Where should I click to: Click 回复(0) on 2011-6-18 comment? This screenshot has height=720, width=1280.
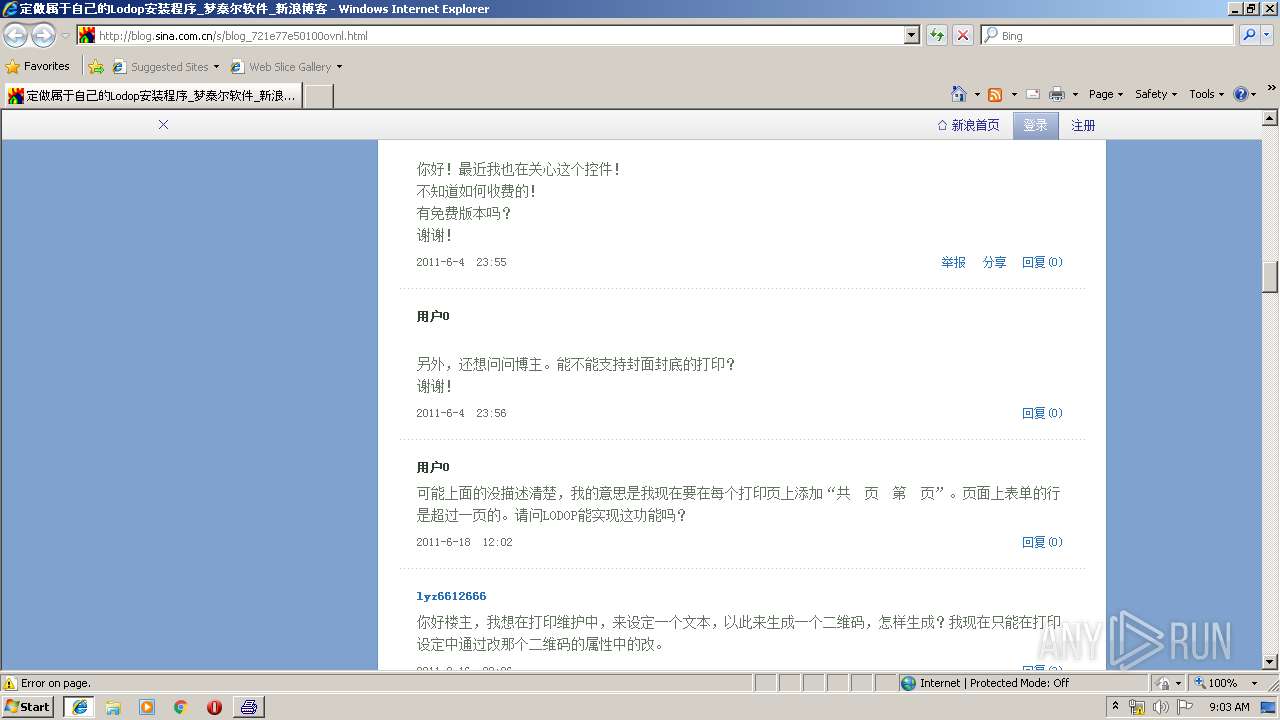point(1042,542)
